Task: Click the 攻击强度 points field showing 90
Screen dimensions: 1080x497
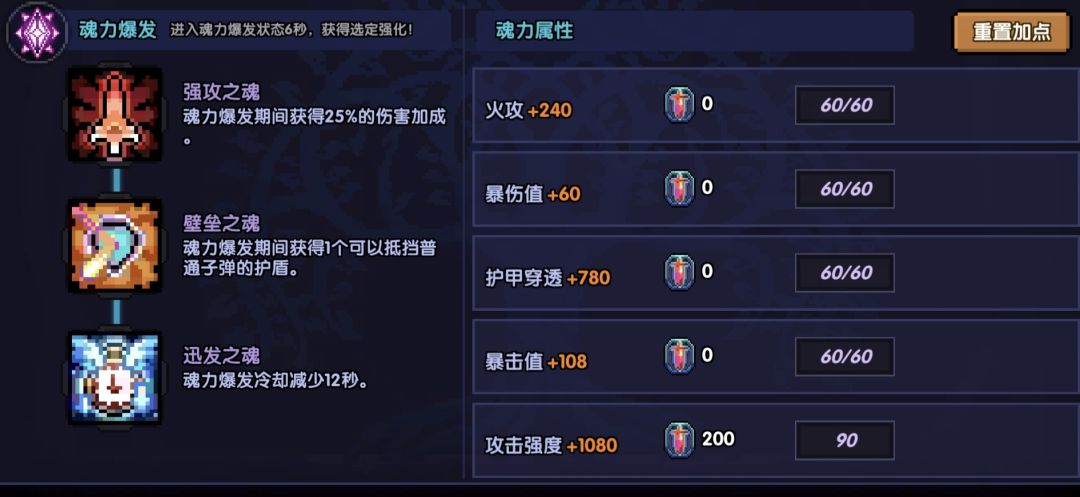Action: (845, 440)
